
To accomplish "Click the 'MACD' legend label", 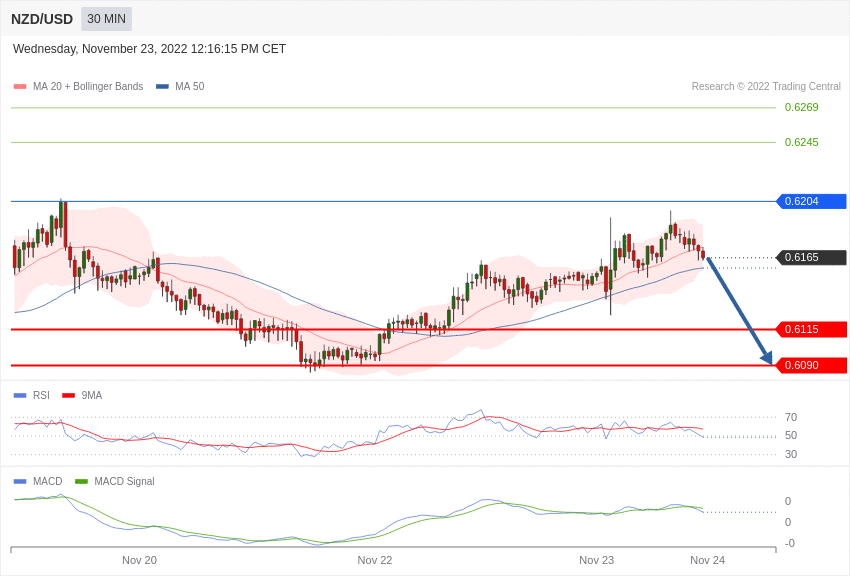I will [47, 482].
